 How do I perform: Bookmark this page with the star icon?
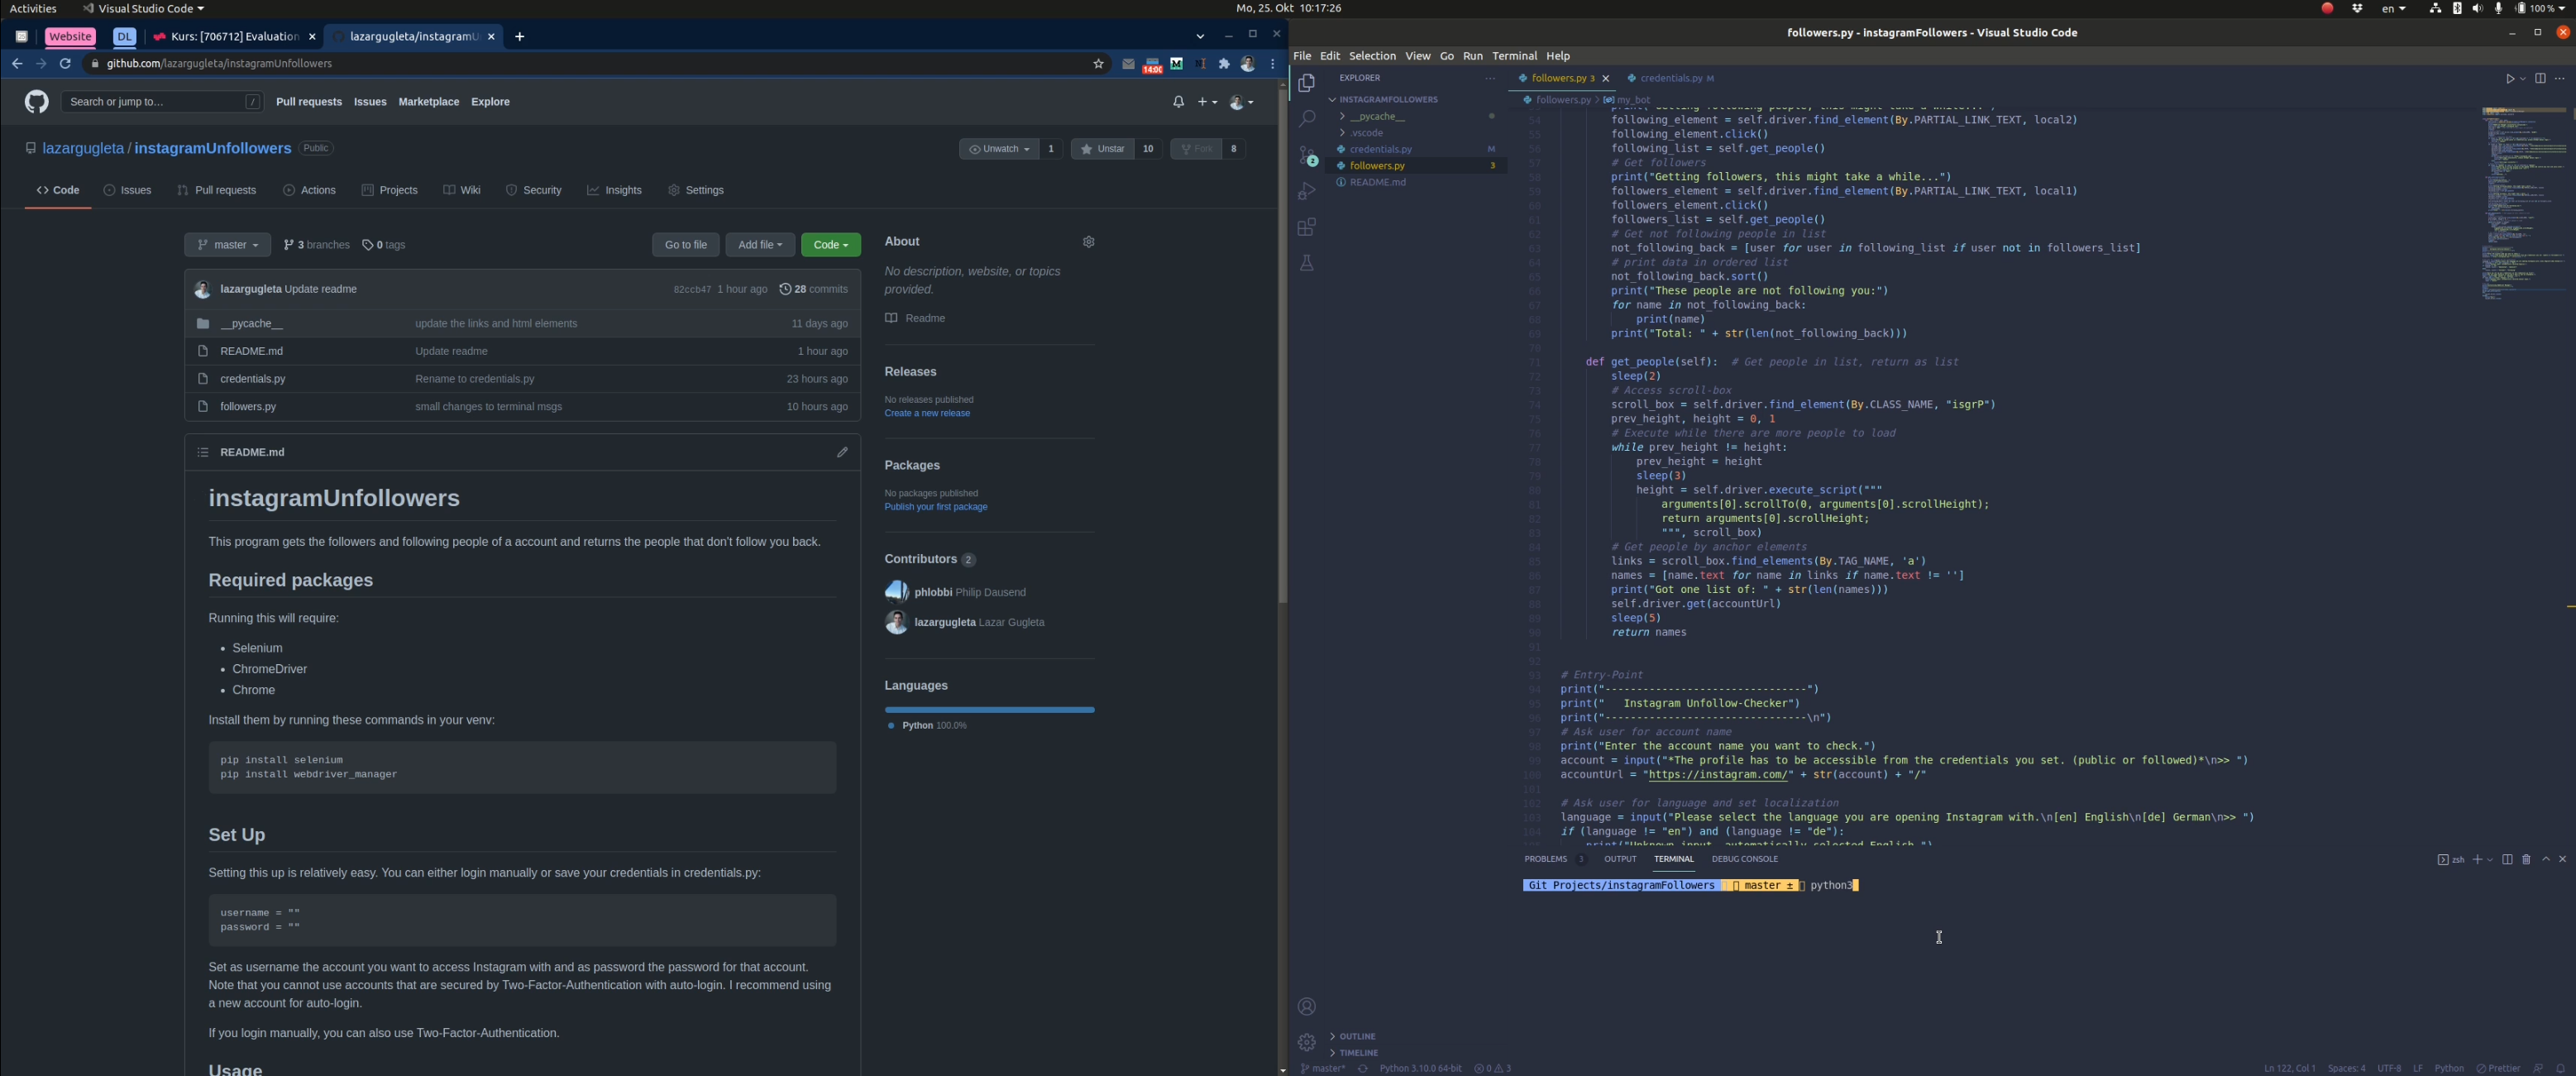tap(1098, 64)
